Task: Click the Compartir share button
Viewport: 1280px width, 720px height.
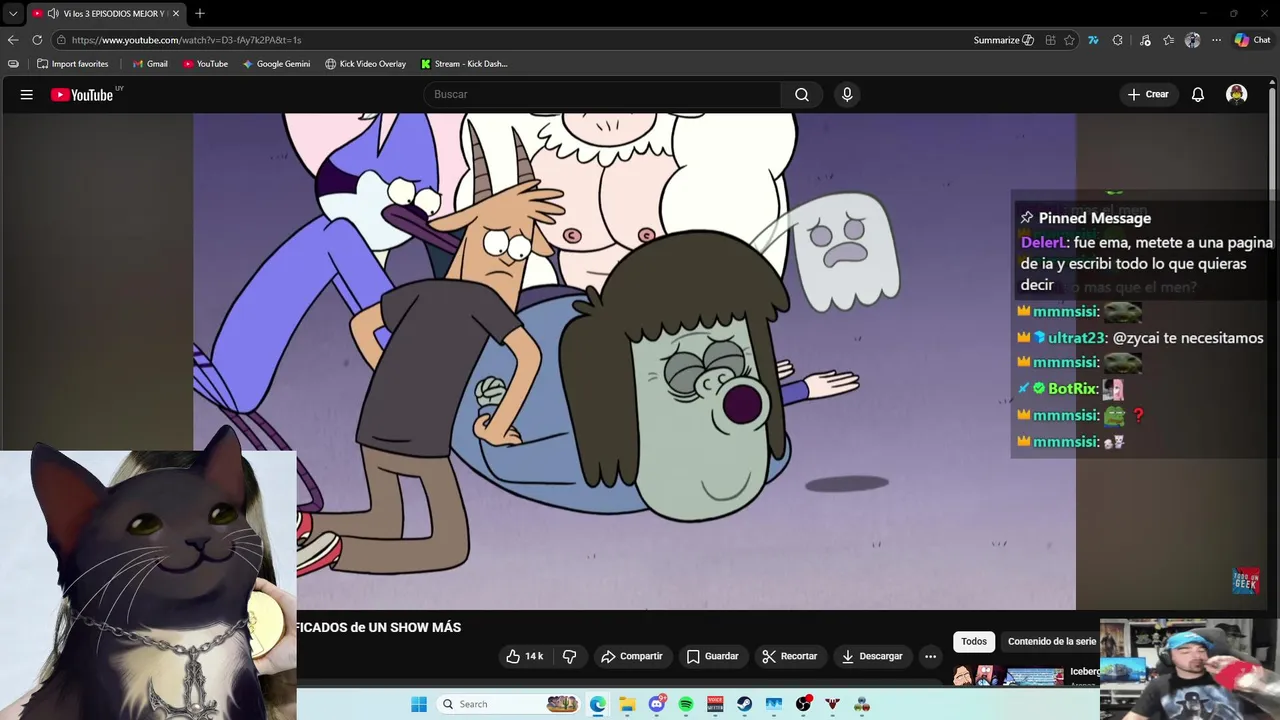Action: click(x=631, y=656)
